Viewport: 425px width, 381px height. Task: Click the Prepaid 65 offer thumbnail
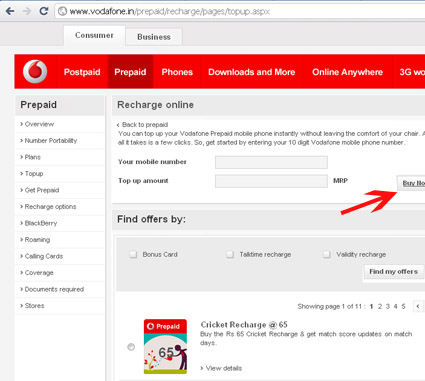(165, 346)
